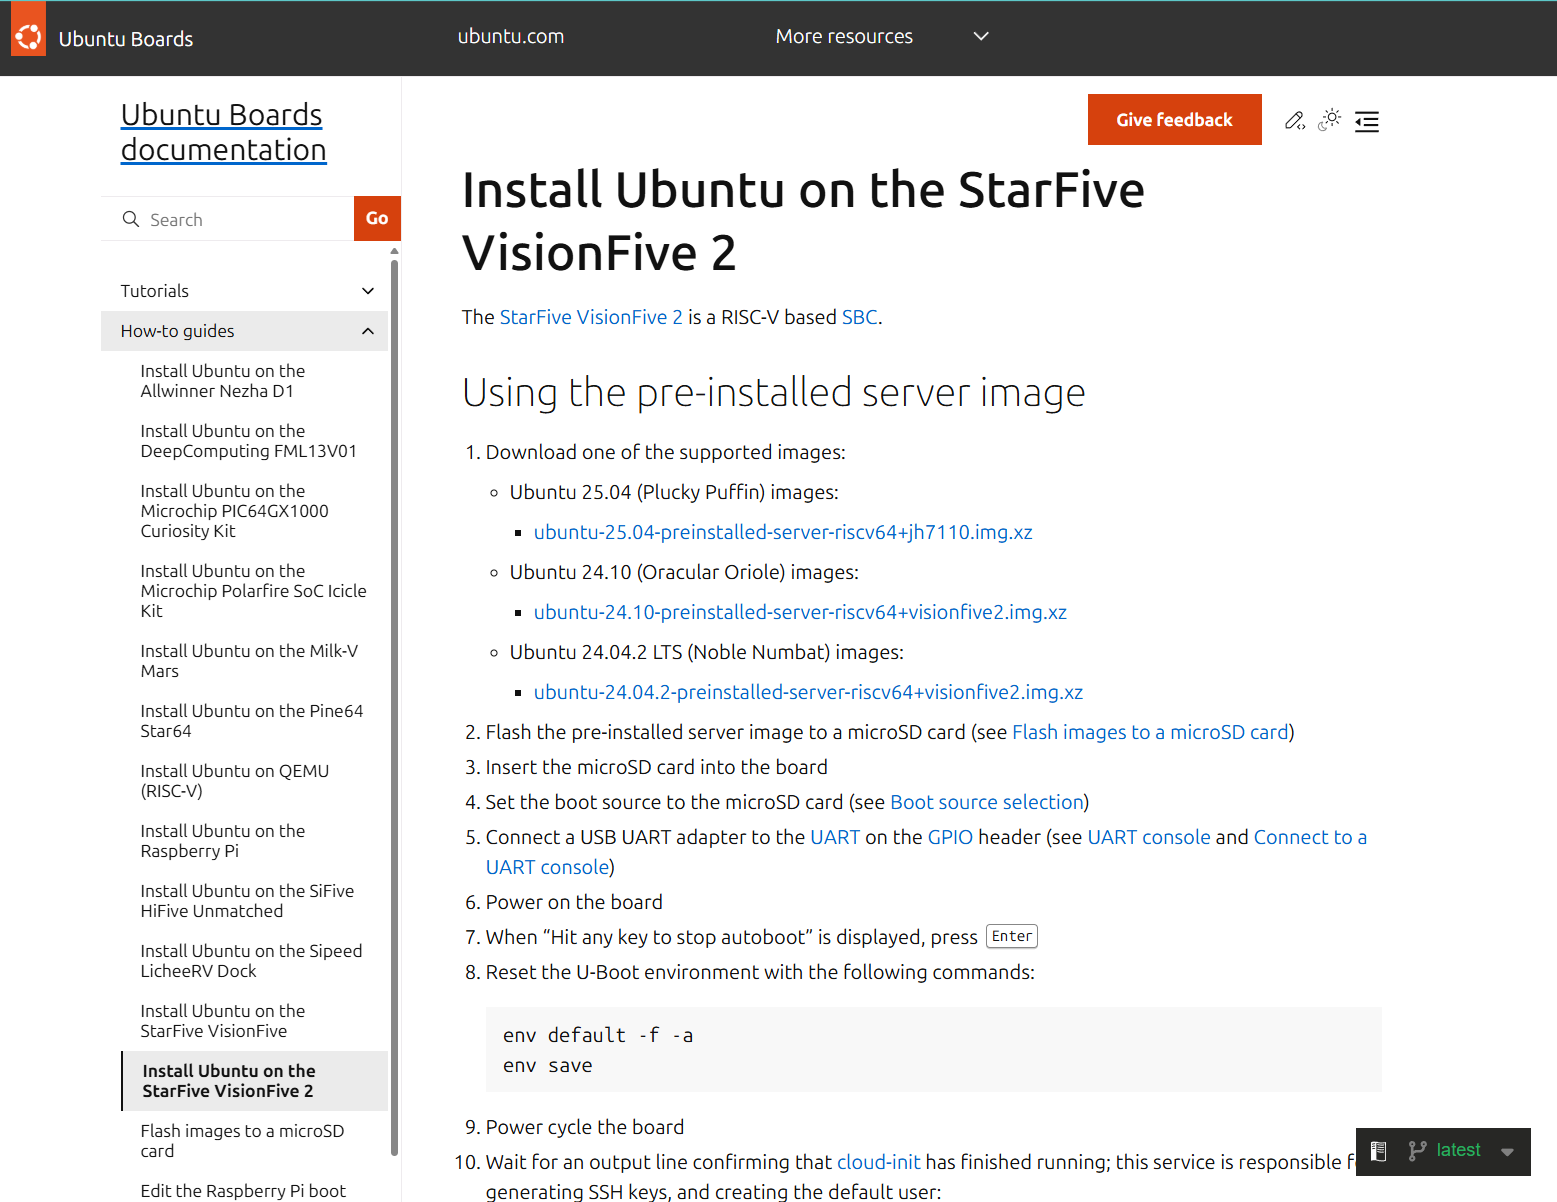The height and width of the screenshot is (1202, 1557).
Task: Open Install Ubuntu on Raspberry Pi
Action: click(x=223, y=841)
